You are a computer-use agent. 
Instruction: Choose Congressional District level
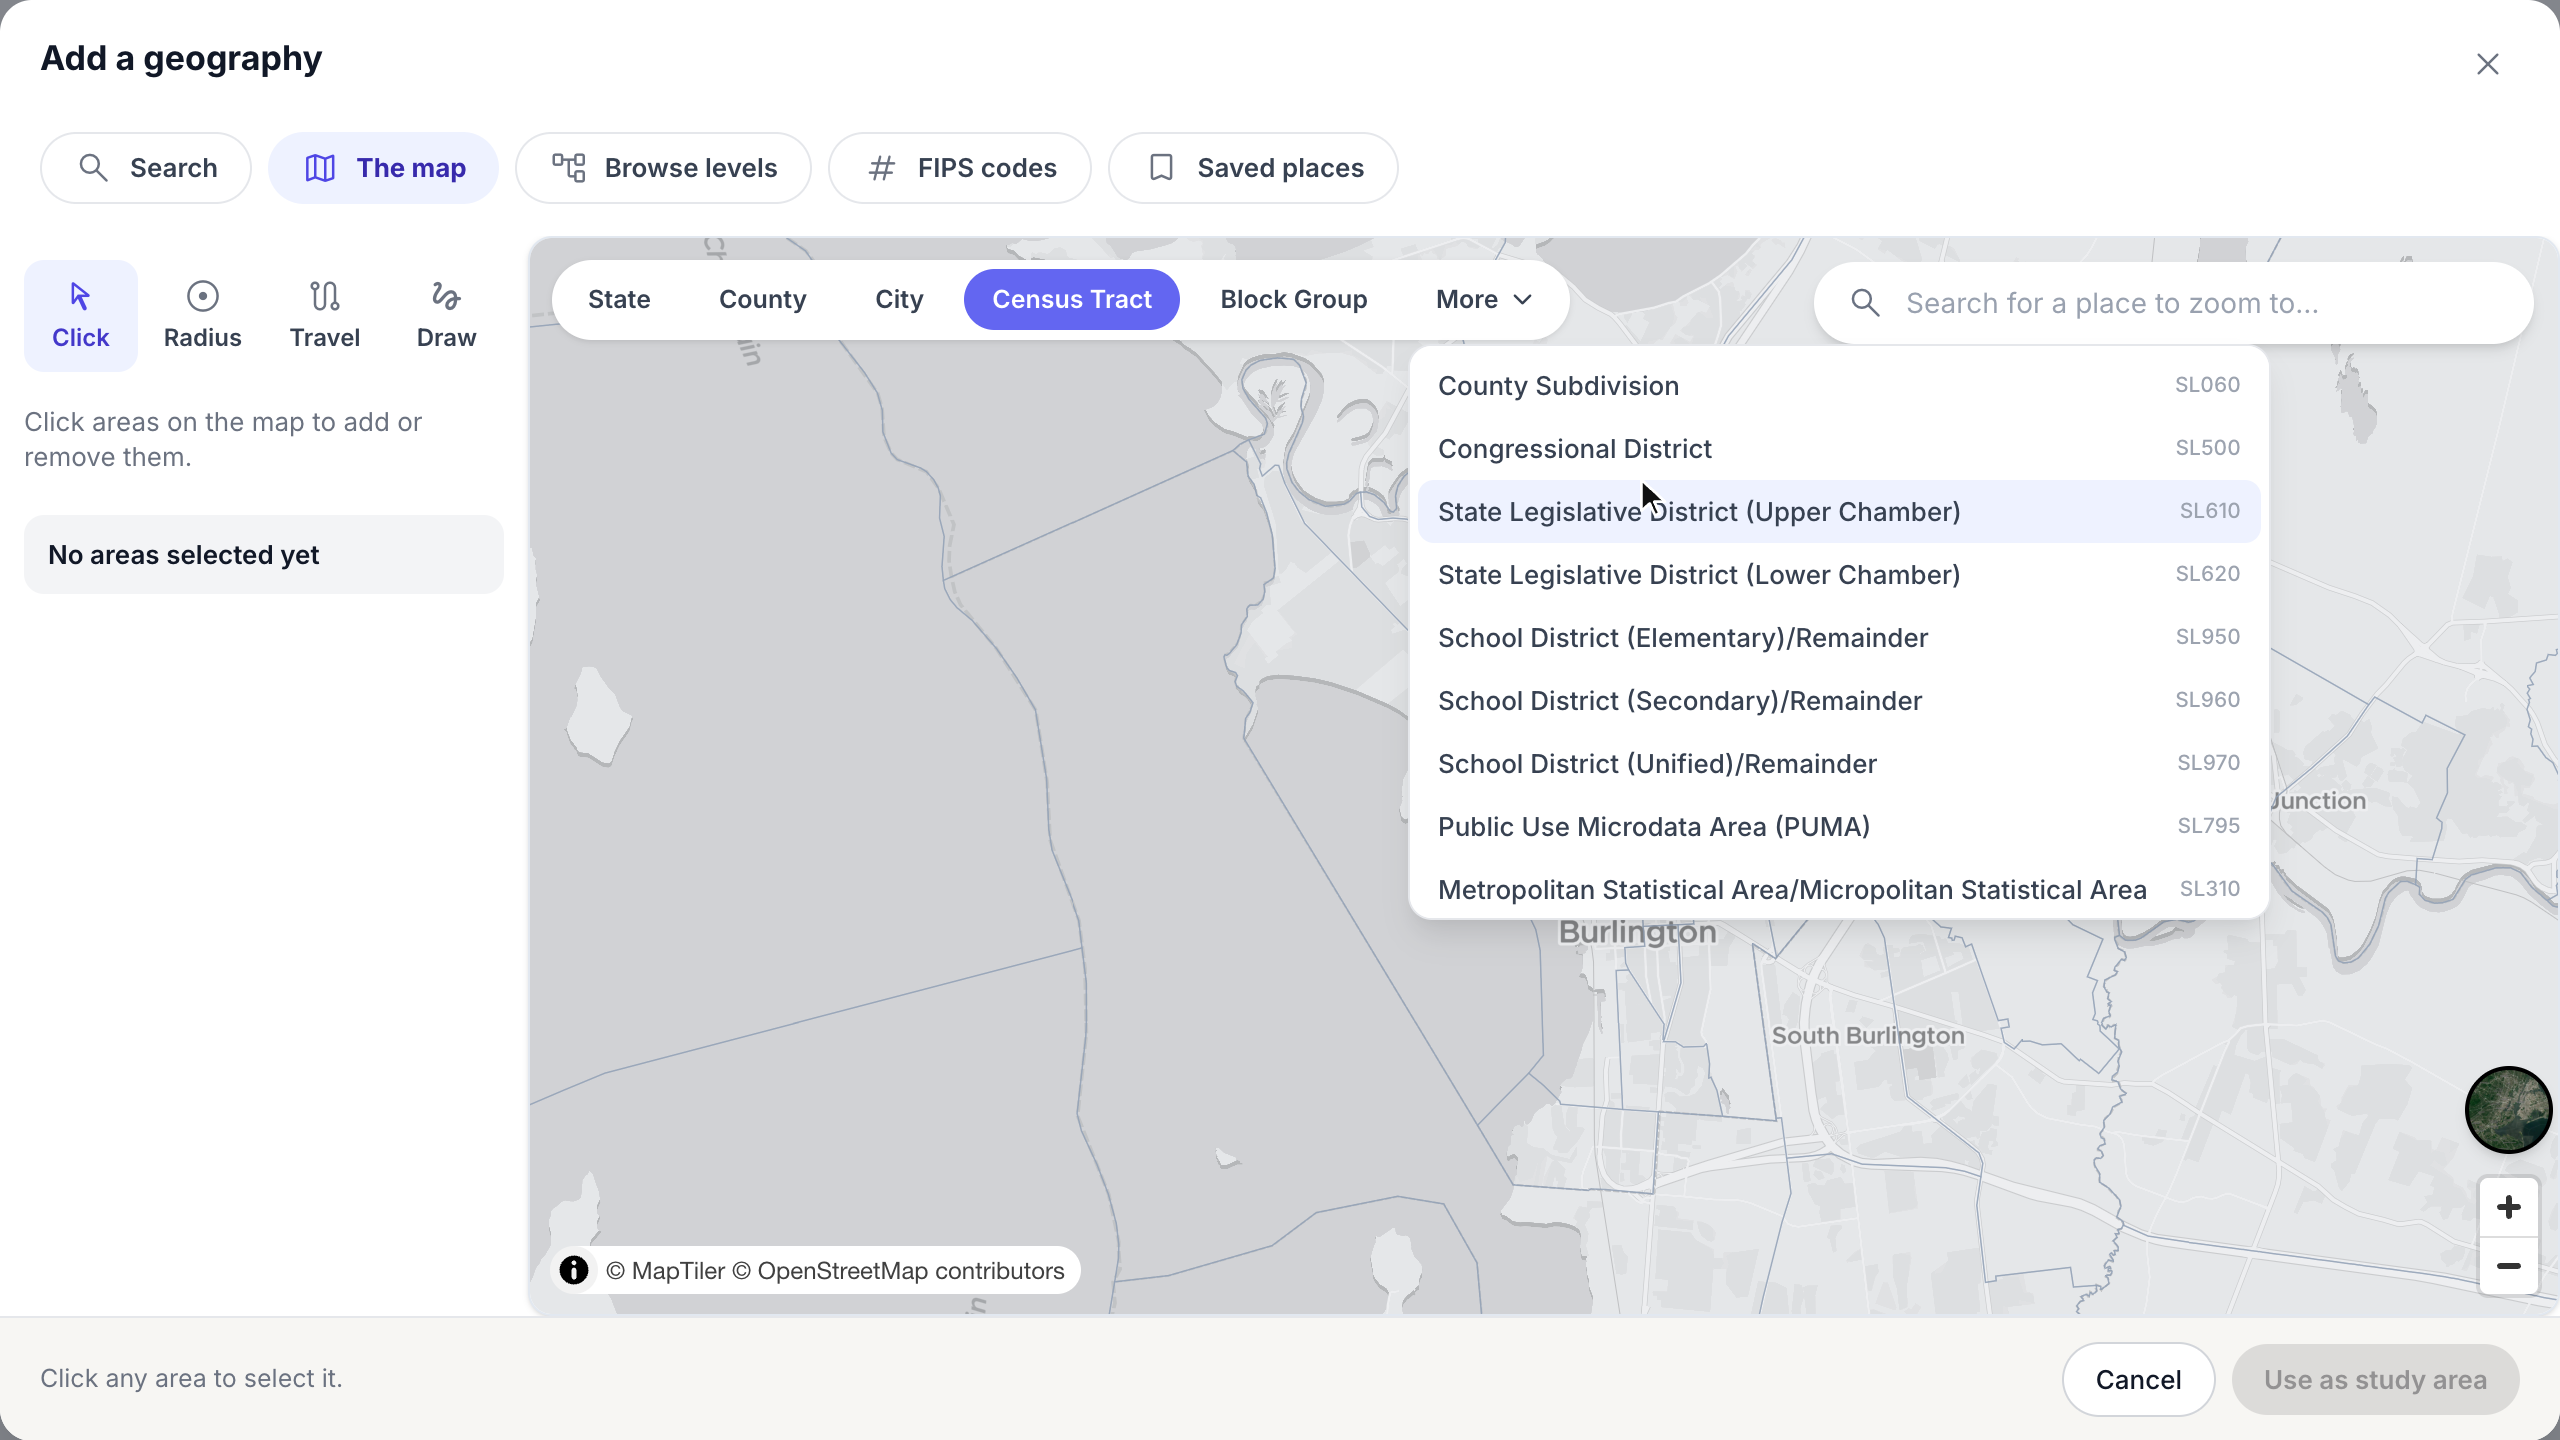pos(1839,449)
